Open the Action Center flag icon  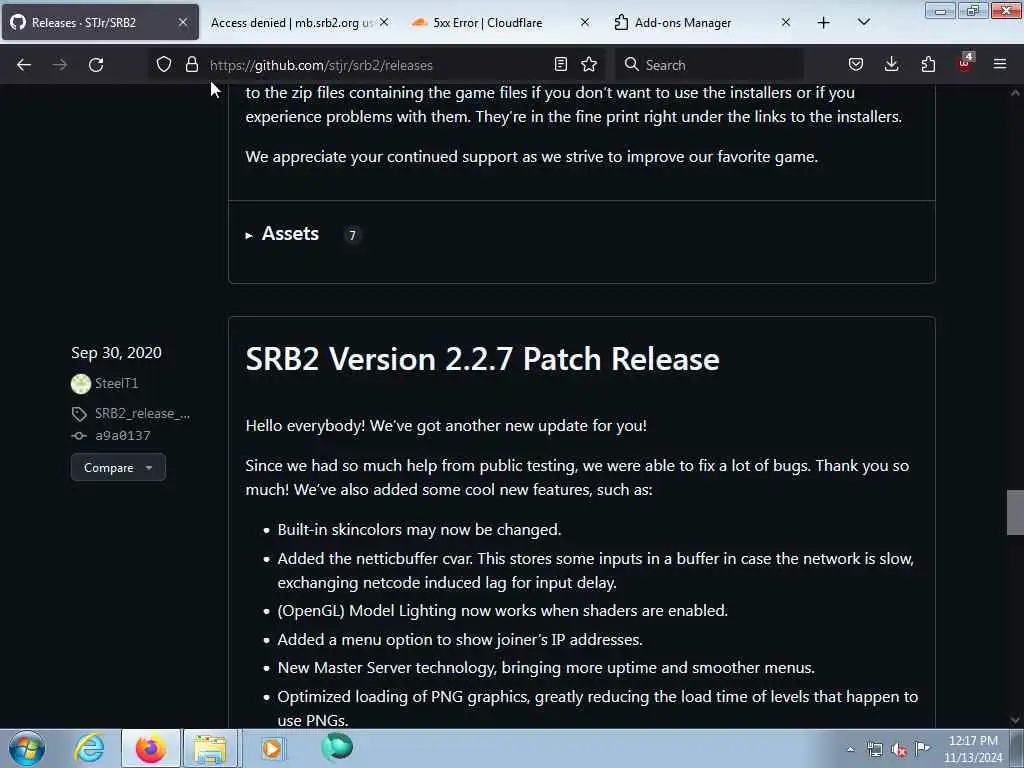[x=923, y=749]
